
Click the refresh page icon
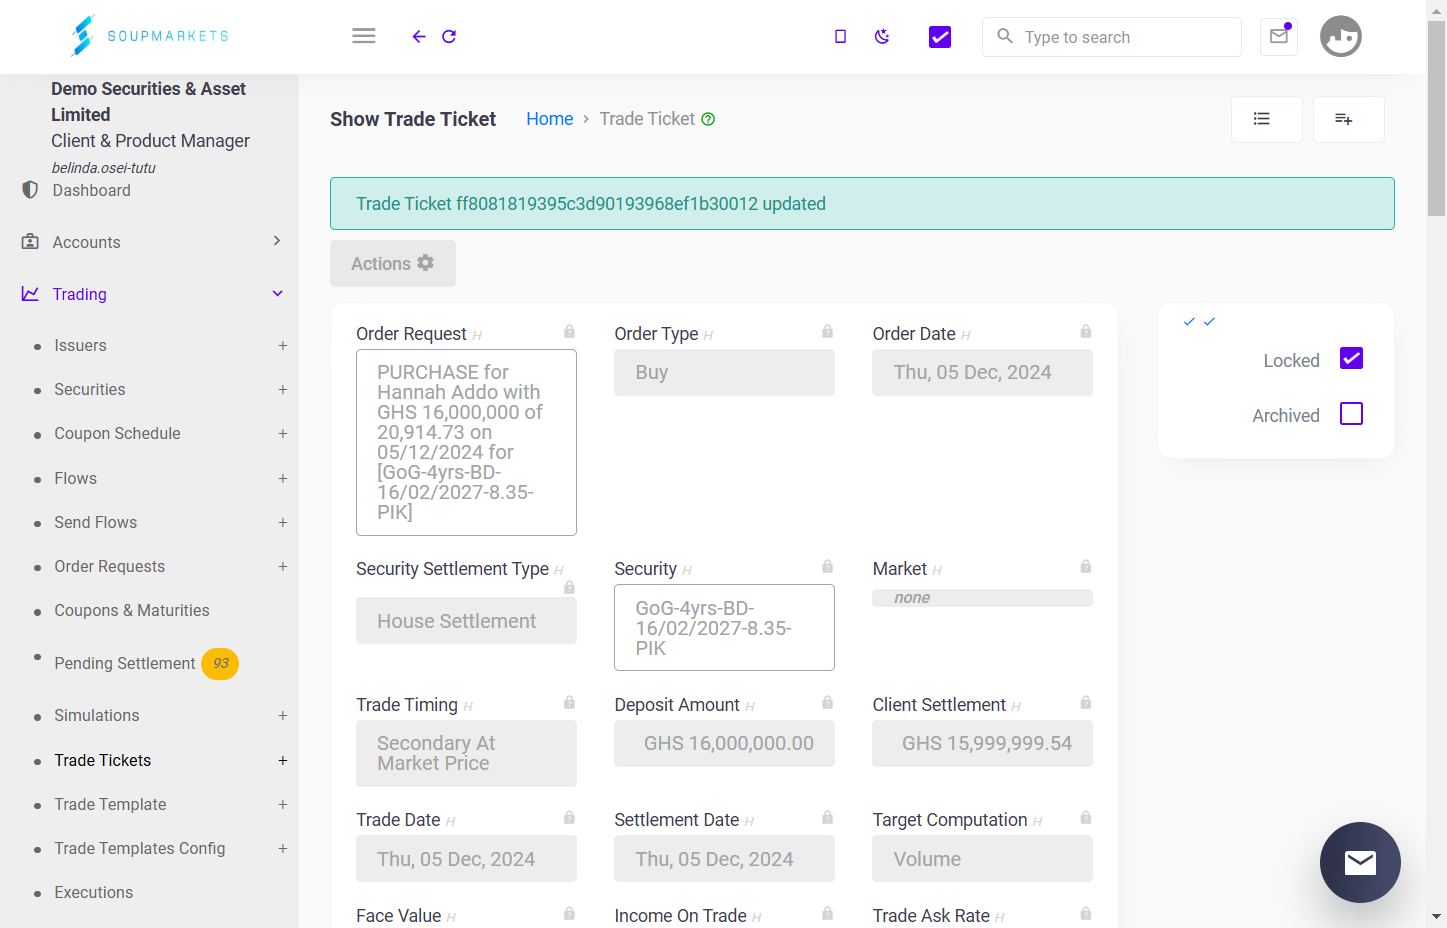(449, 37)
